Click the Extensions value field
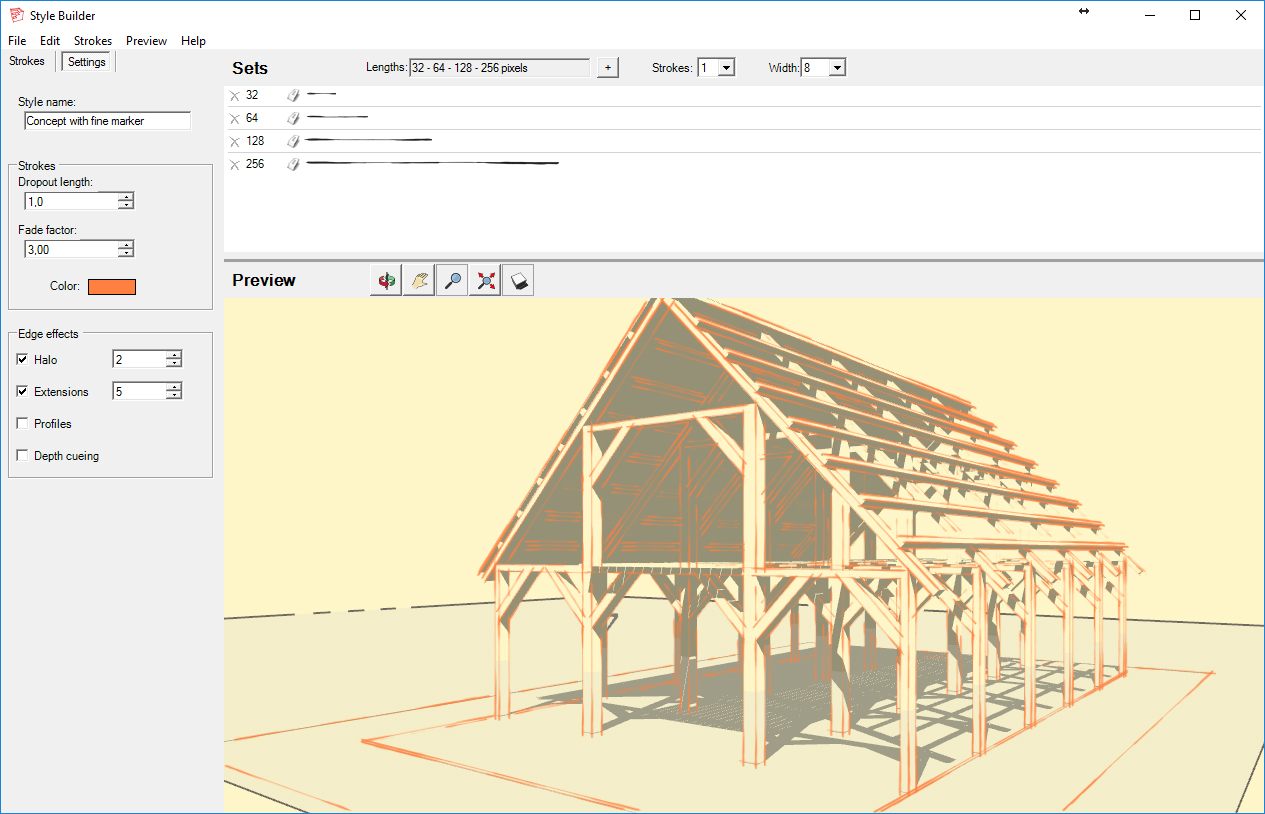Image resolution: width=1265 pixels, height=814 pixels. (139, 391)
